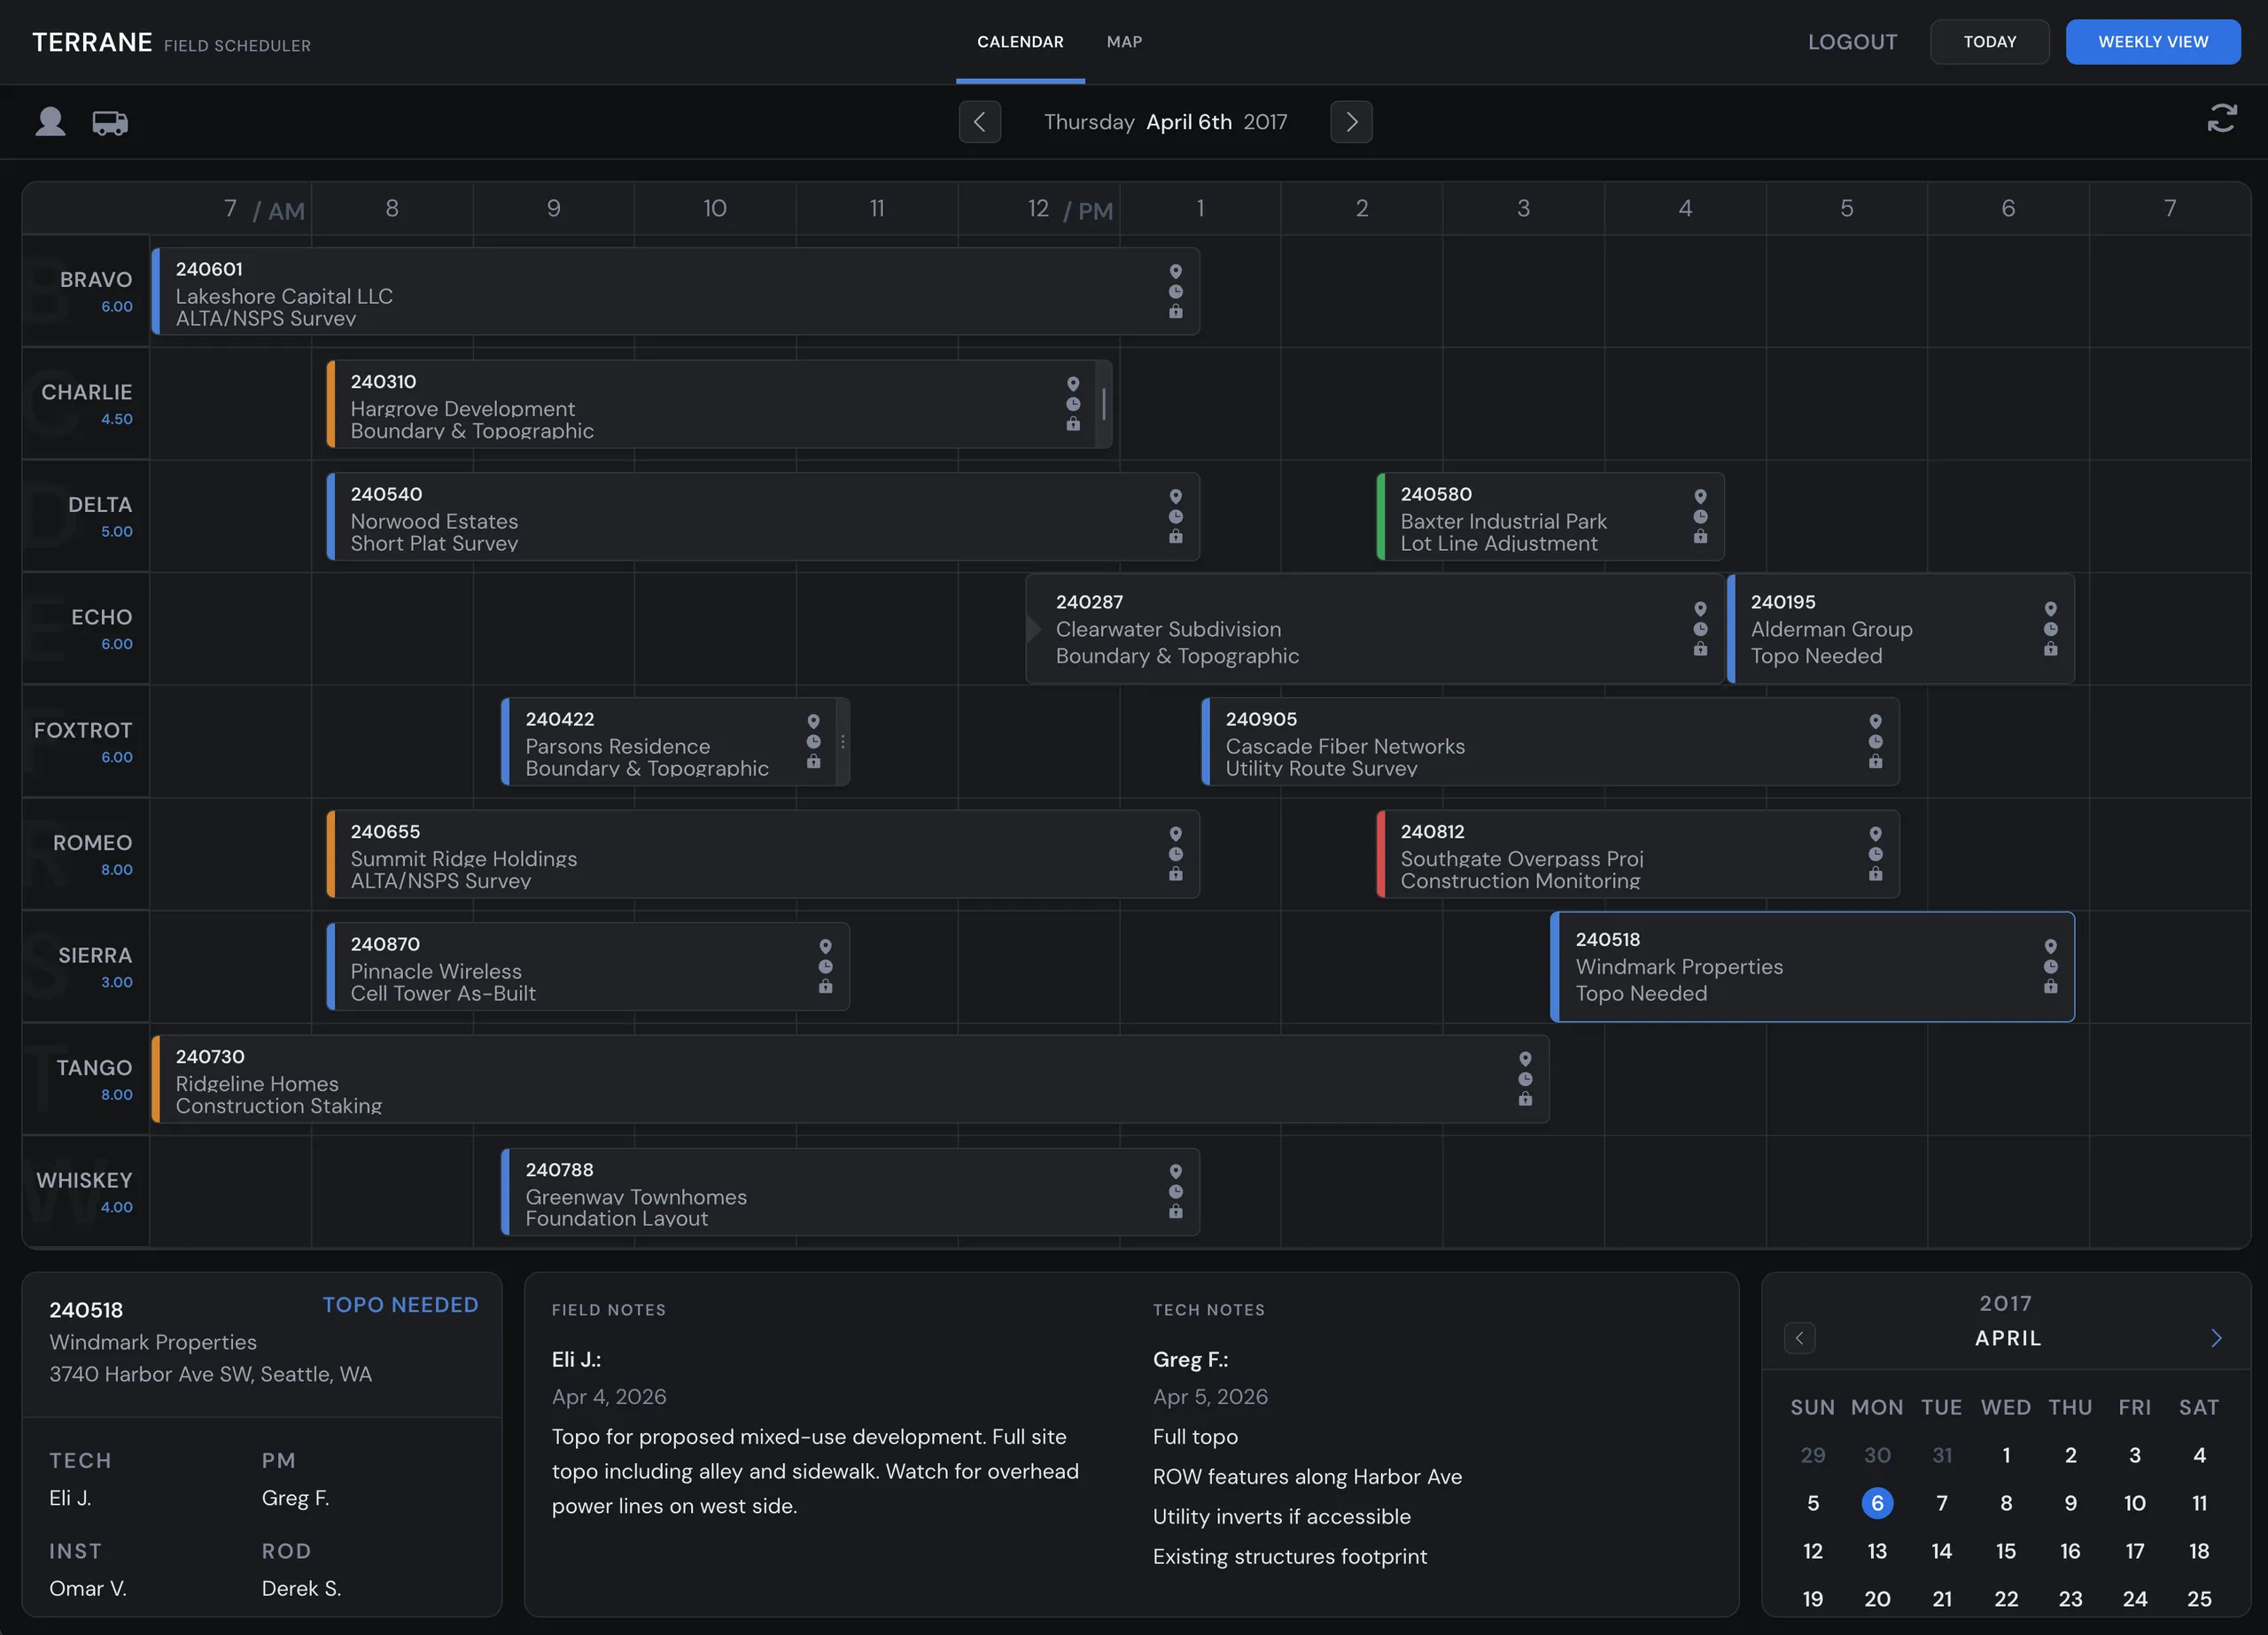Click lock icon on job 240730
The image size is (2268, 1635).
(x=1524, y=1099)
